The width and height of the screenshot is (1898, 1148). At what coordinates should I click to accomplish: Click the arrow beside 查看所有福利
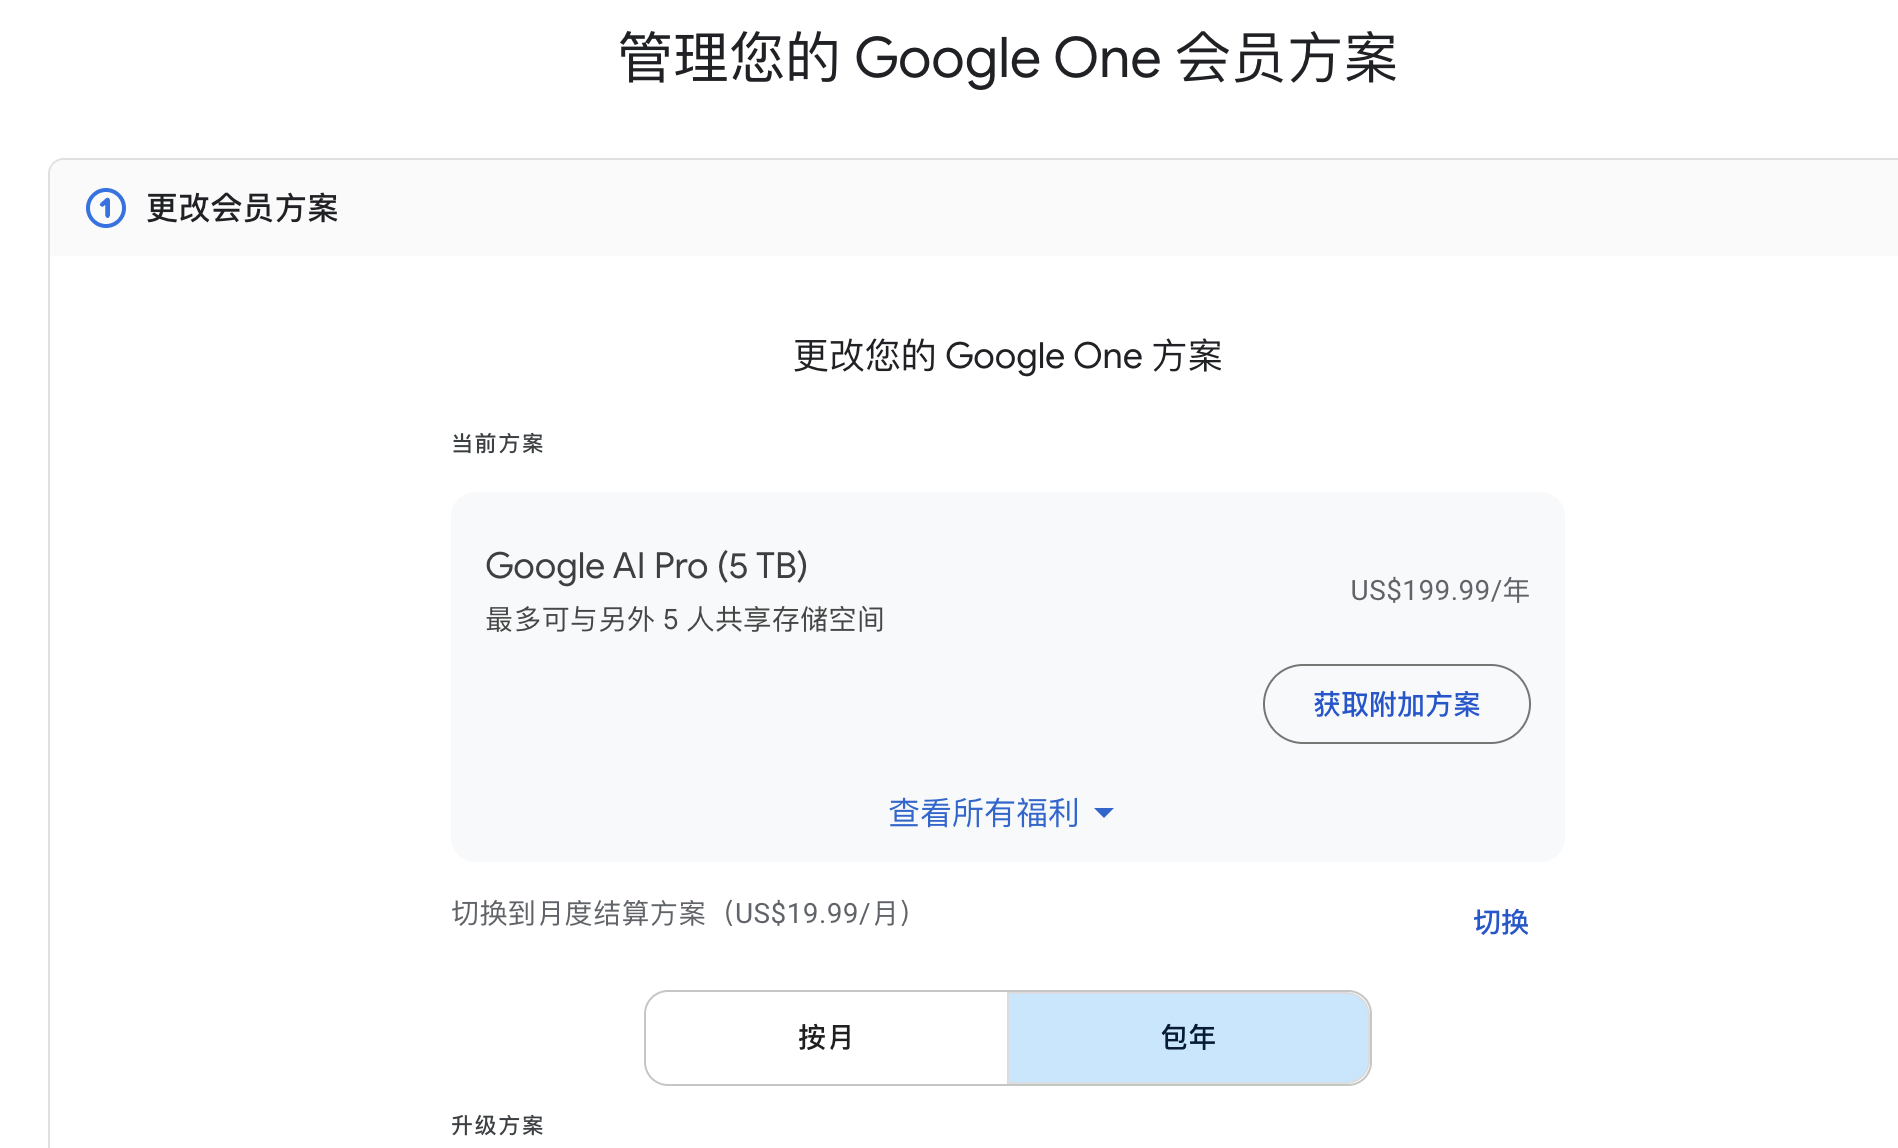pos(1104,813)
